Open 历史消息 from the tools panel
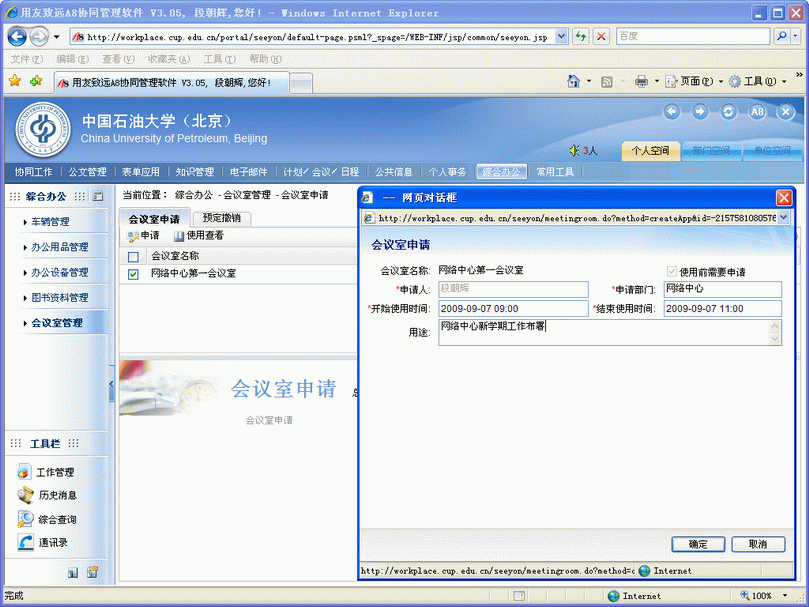809x607 pixels. point(26,495)
